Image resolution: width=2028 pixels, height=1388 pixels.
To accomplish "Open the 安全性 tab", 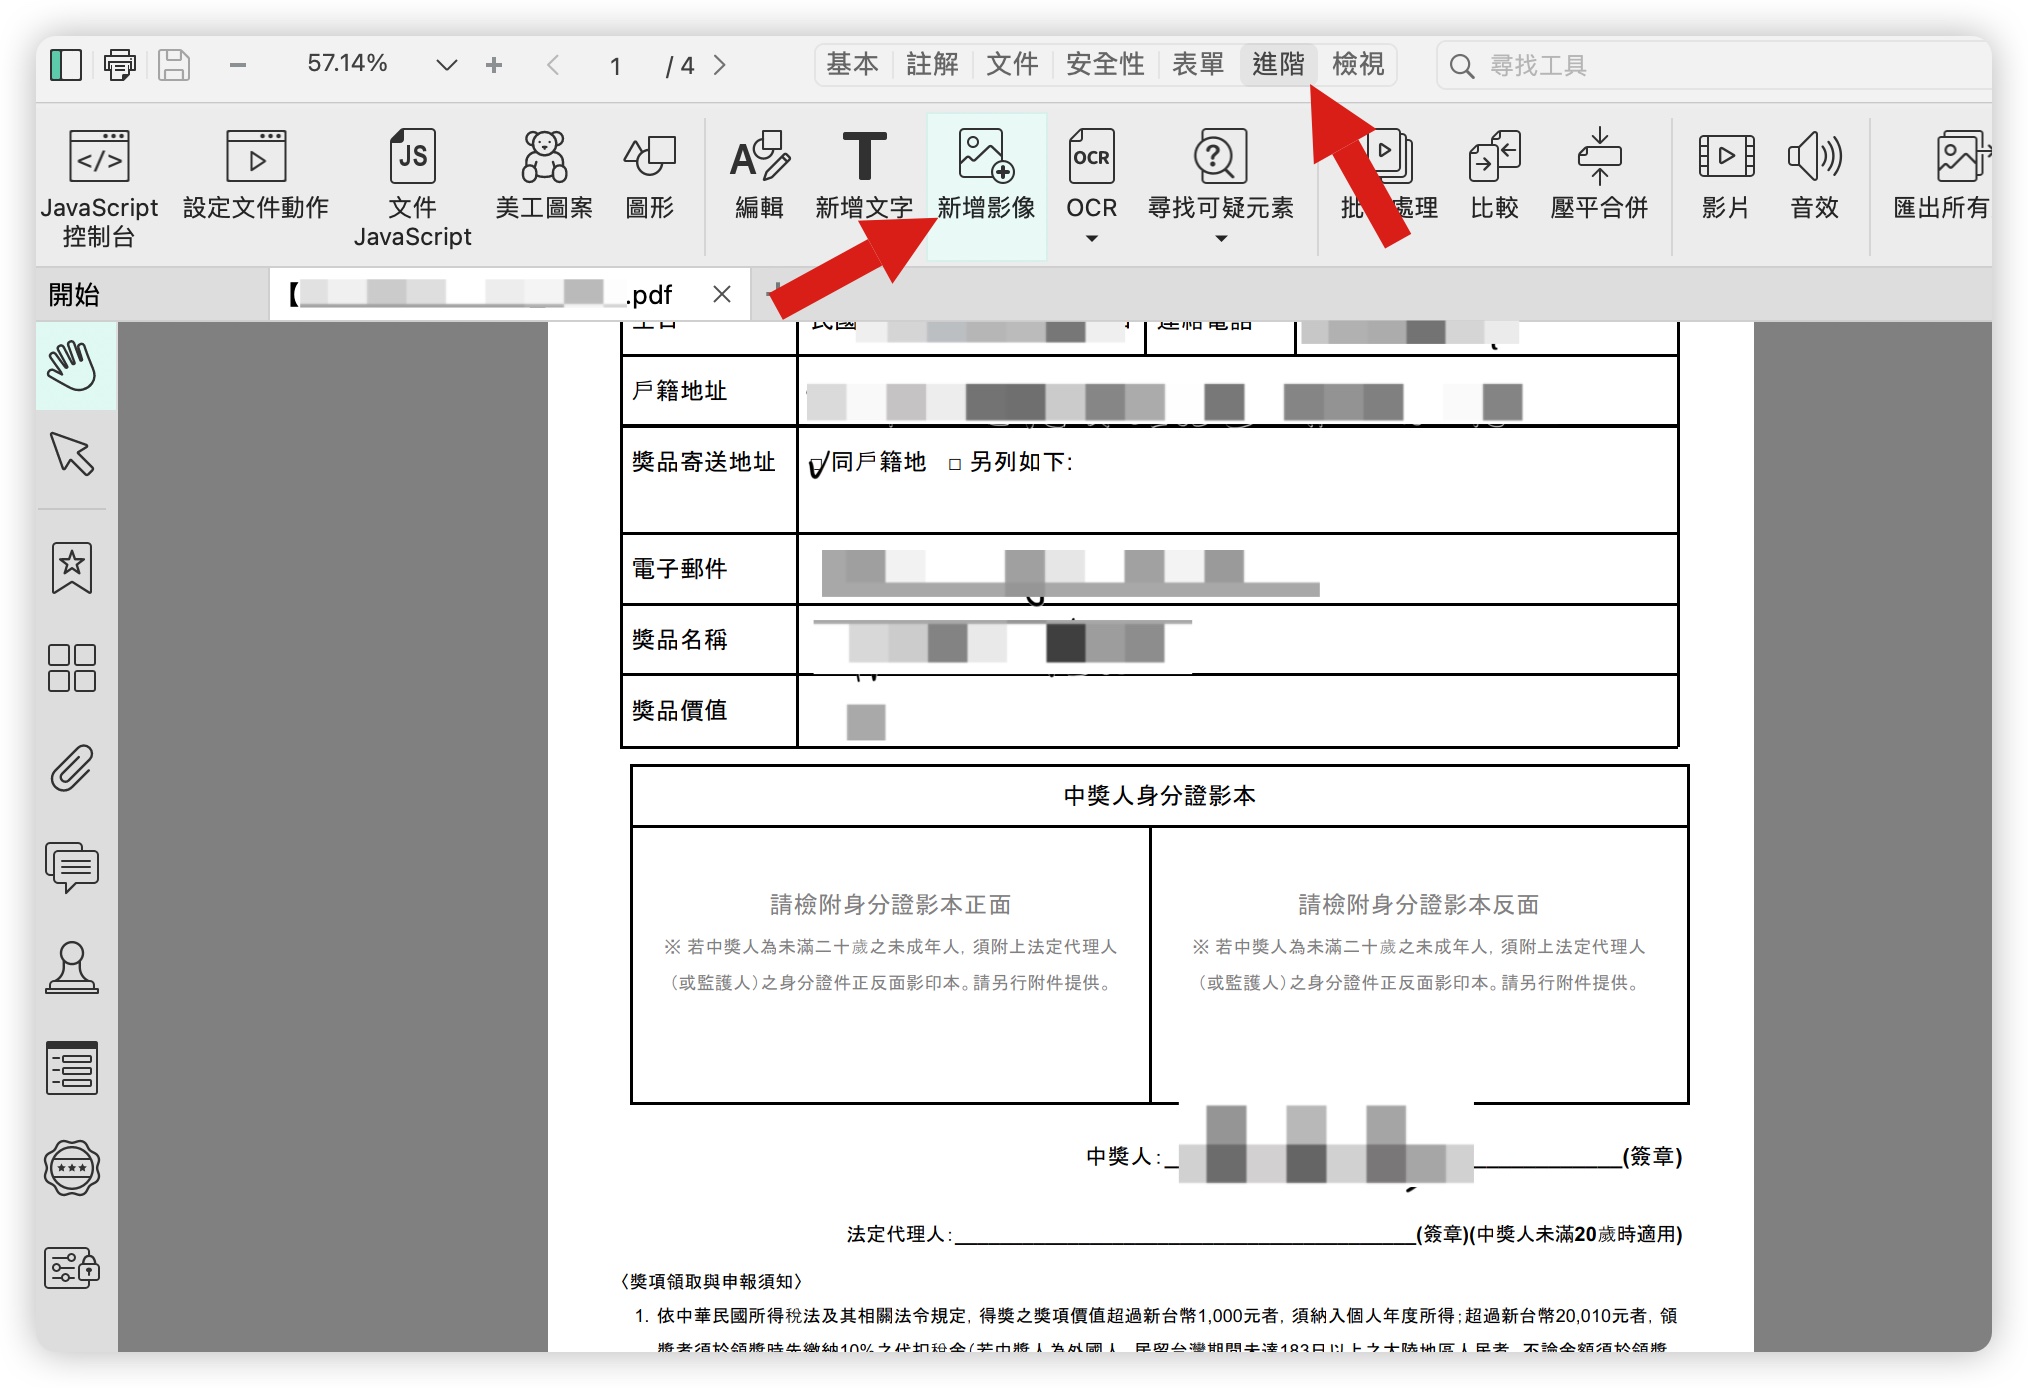I will tap(1105, 65).
